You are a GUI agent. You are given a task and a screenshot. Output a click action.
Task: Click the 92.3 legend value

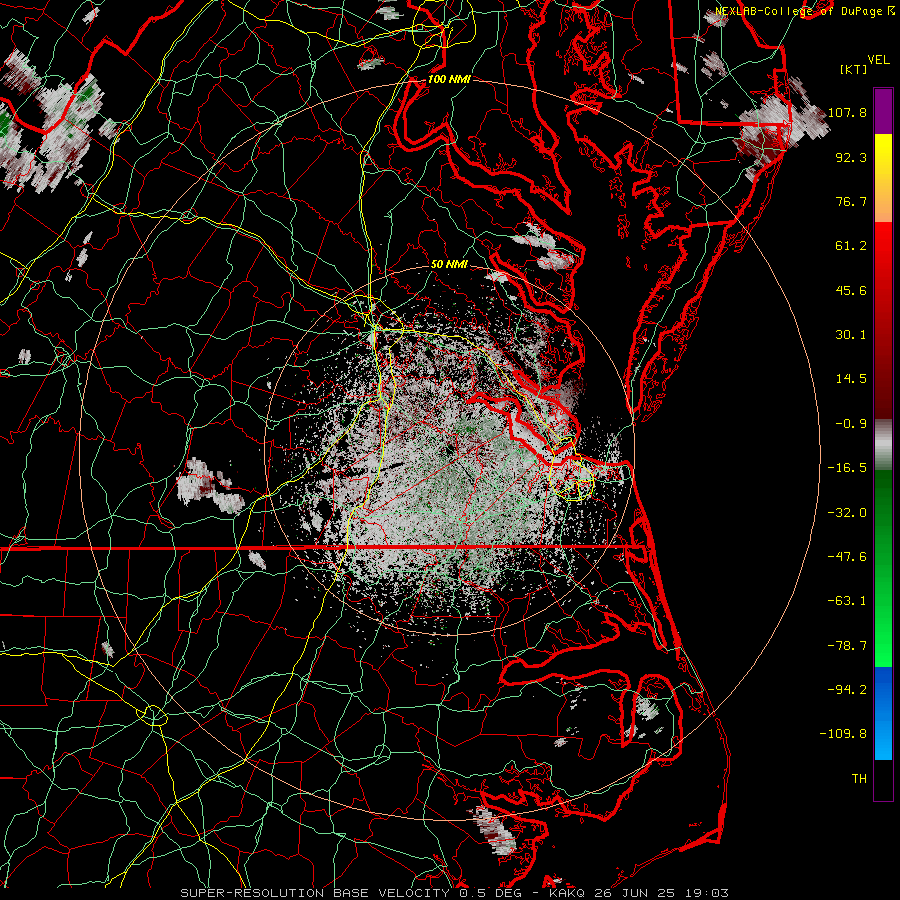851,157
